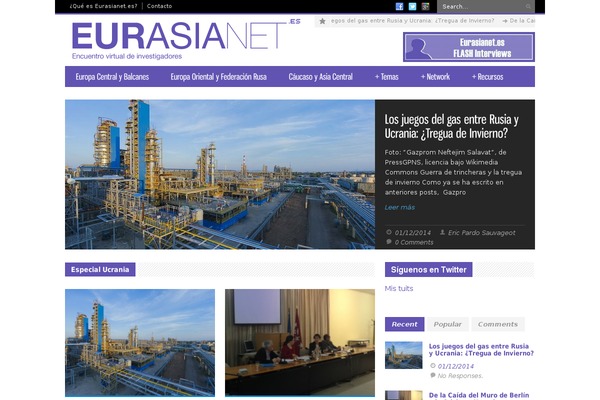The width and height of the screenshot is (600, 400).
Task: Open the '0 Comments' link
Action: pos(414,242)
